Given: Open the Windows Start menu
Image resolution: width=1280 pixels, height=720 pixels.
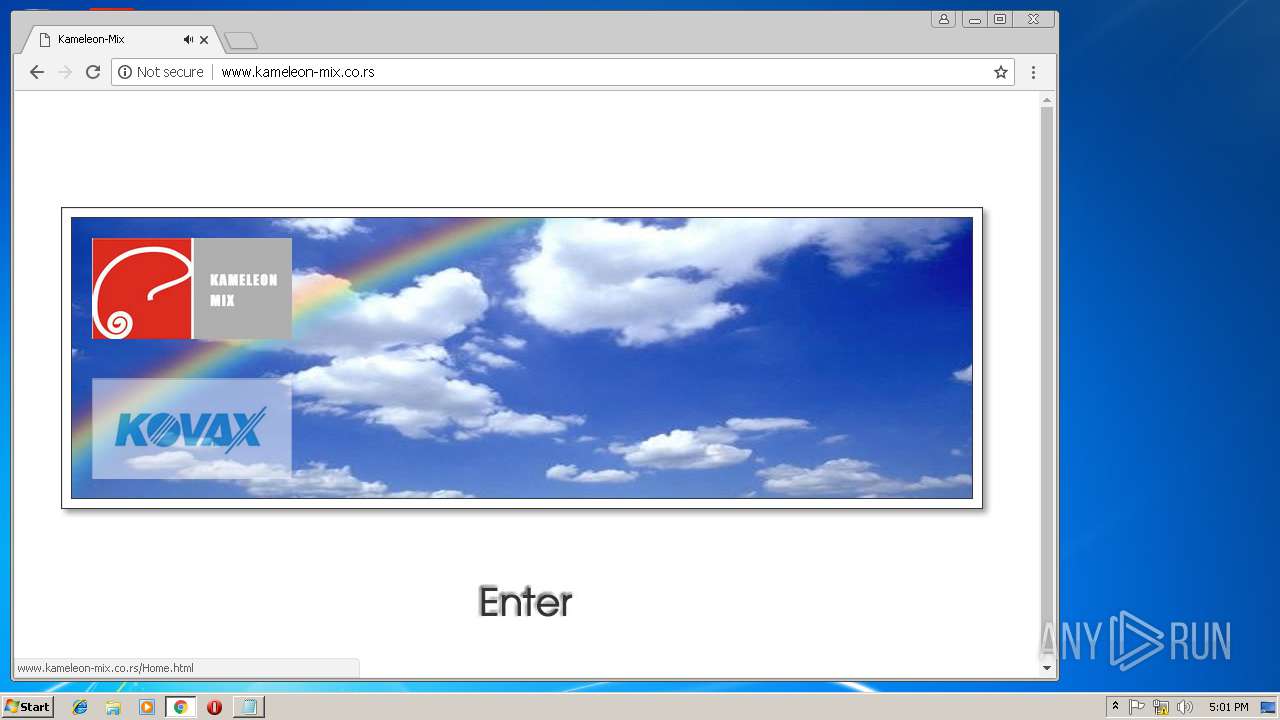Looking at the screenshot, I should (x=27, y=707).
